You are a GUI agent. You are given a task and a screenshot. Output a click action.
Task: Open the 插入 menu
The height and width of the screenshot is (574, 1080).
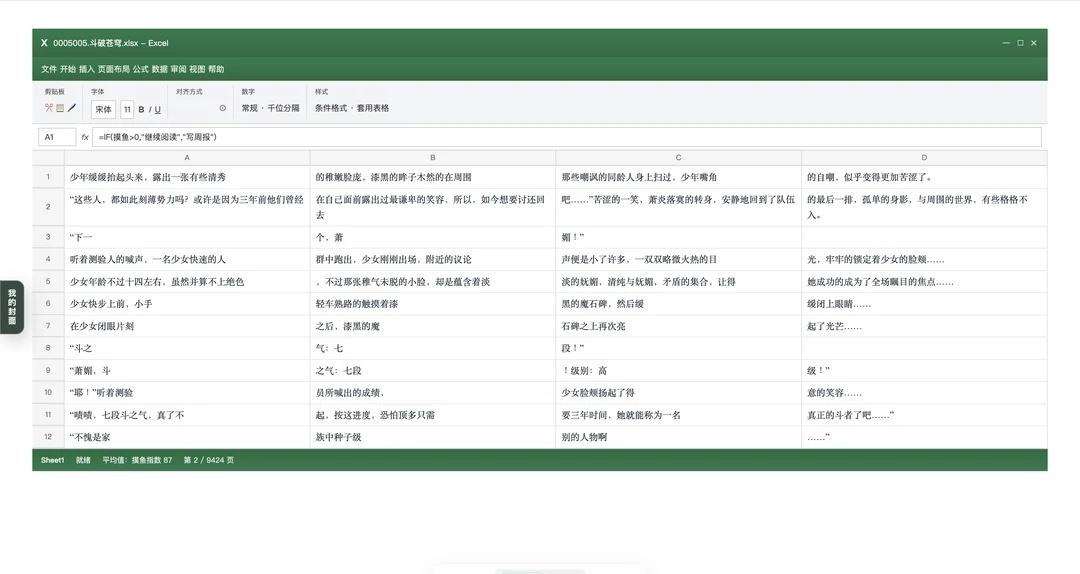(x=86, y=69)
